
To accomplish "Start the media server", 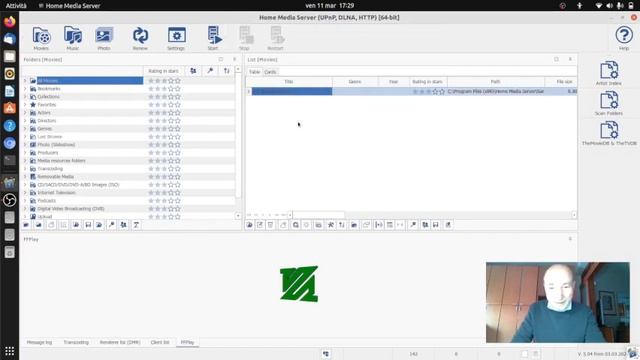I will point(213,38).
